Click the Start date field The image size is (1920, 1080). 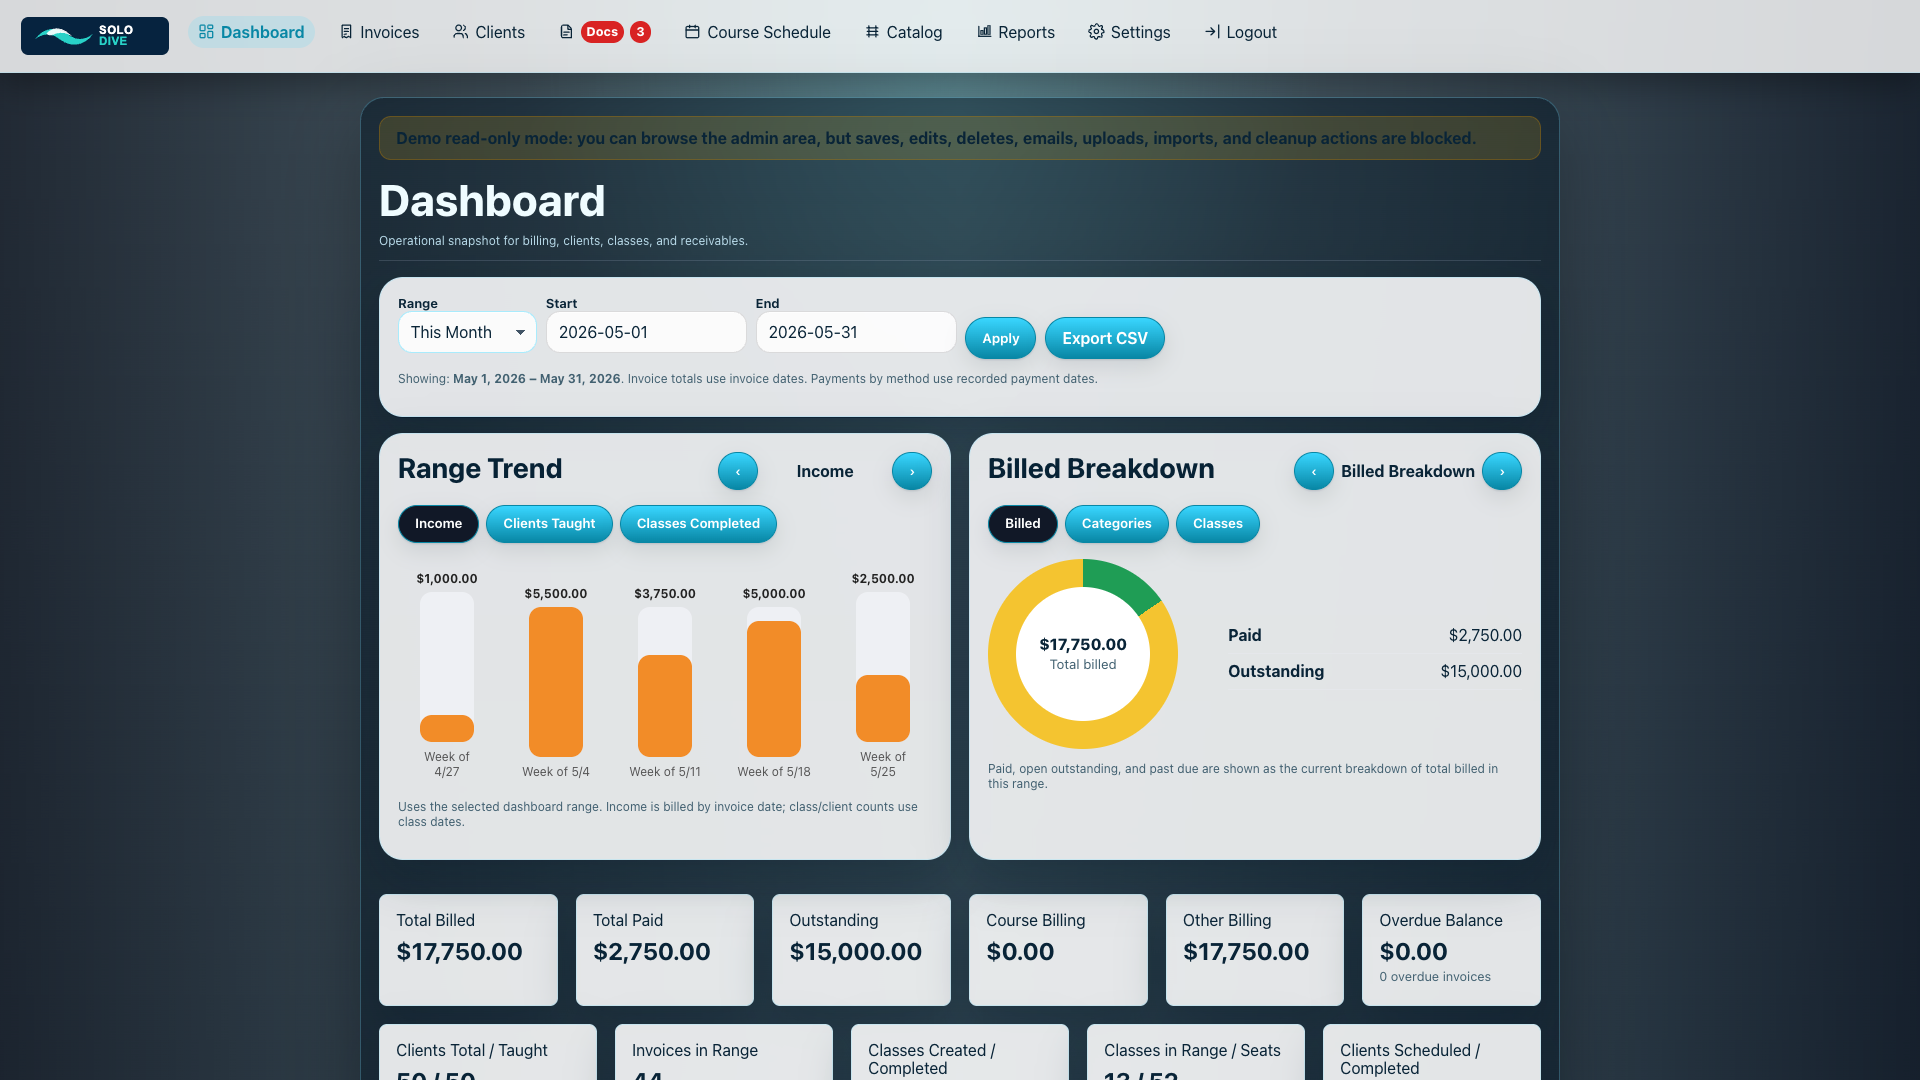click(646, 332)
